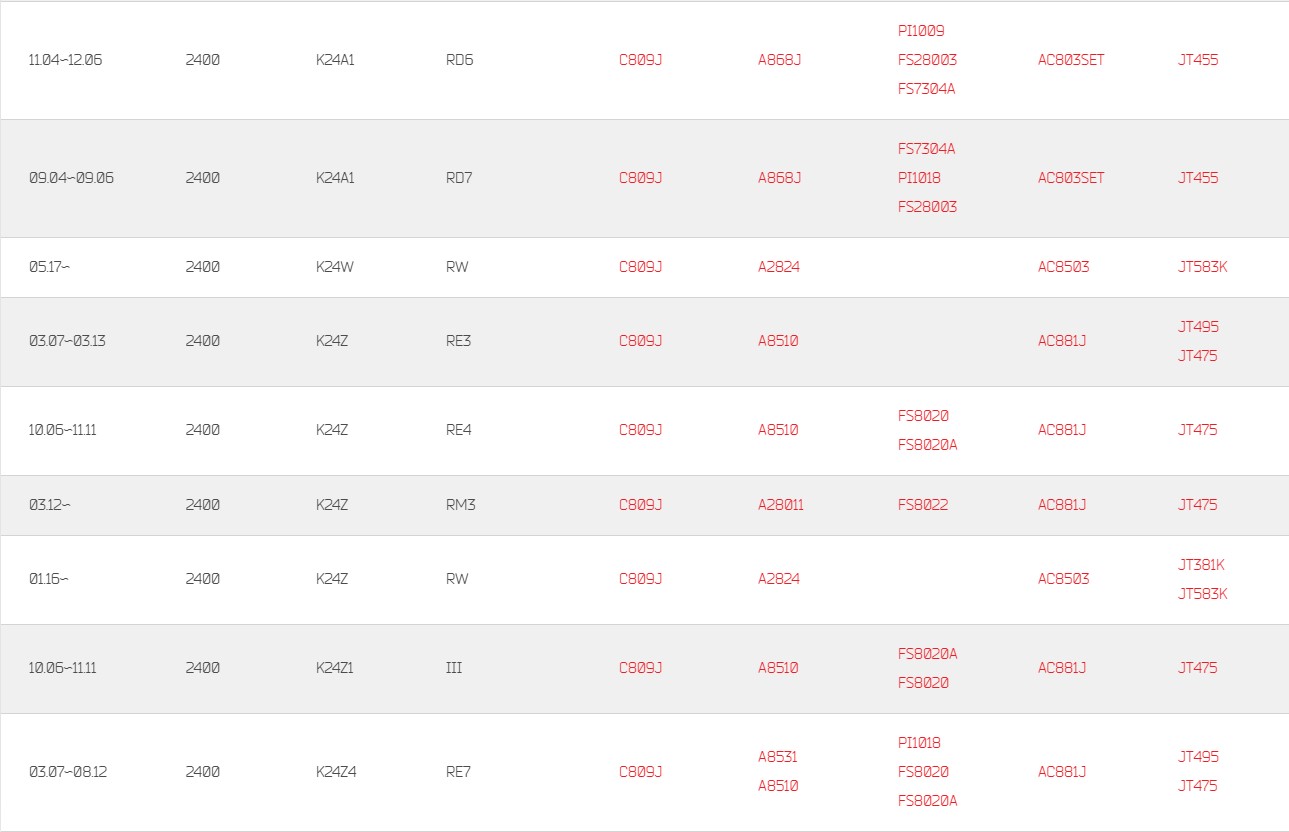The width and height of the screenshot is (1289, 832).
Task: Click the K24Z4 engine code cell
Action: [x=336, y=772]
